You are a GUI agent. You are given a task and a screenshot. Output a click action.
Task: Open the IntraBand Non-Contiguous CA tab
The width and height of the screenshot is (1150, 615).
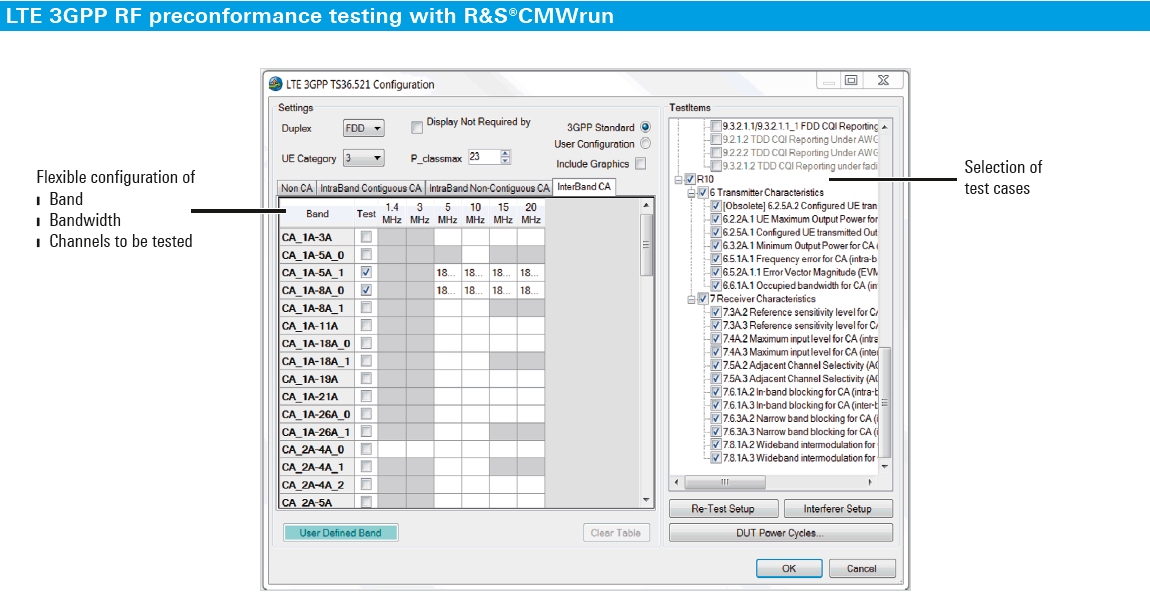coord(489,188)
